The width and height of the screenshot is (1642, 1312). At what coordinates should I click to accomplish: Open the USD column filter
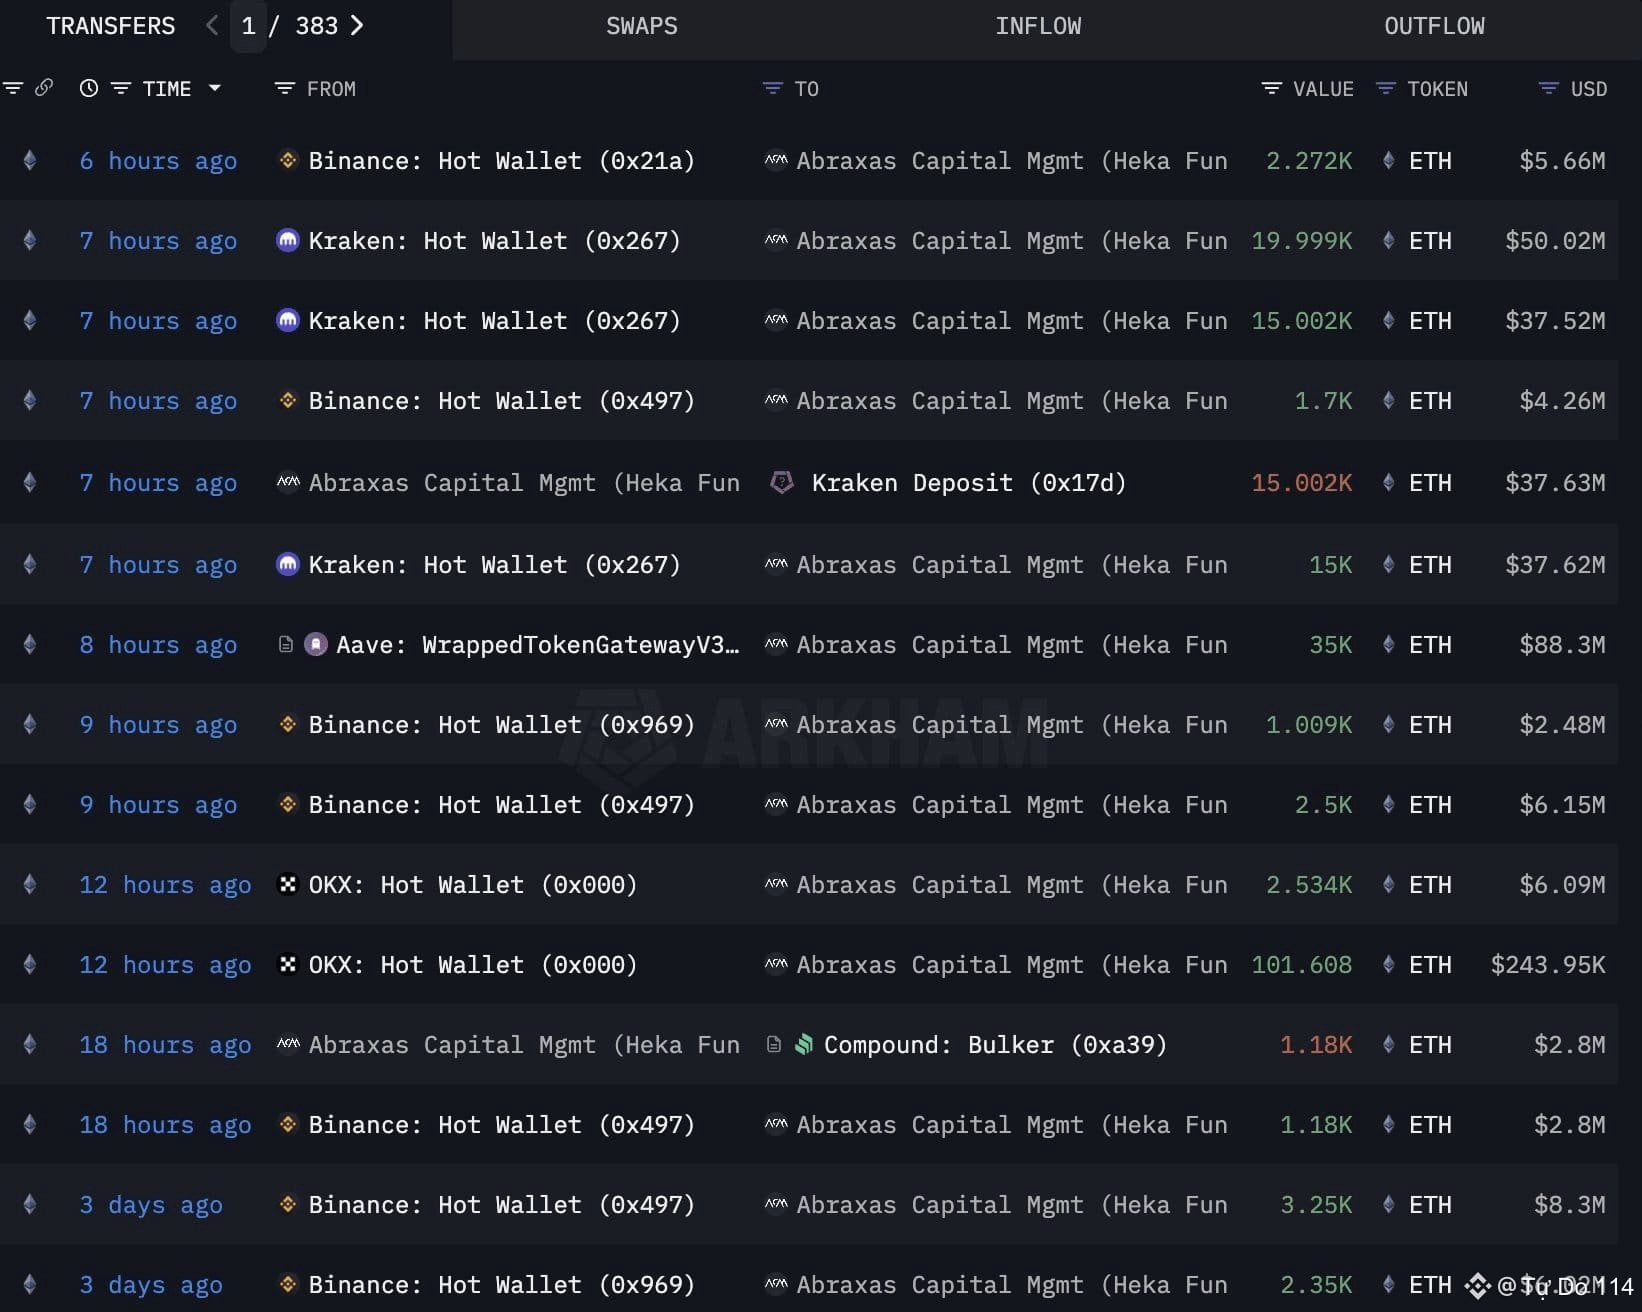click(1548, 89)
